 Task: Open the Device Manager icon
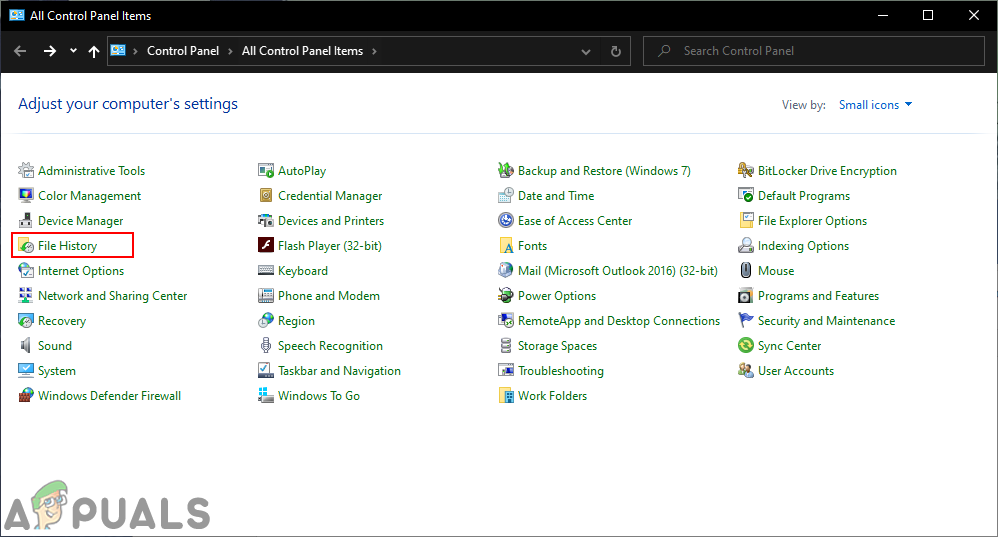(26, 221)
